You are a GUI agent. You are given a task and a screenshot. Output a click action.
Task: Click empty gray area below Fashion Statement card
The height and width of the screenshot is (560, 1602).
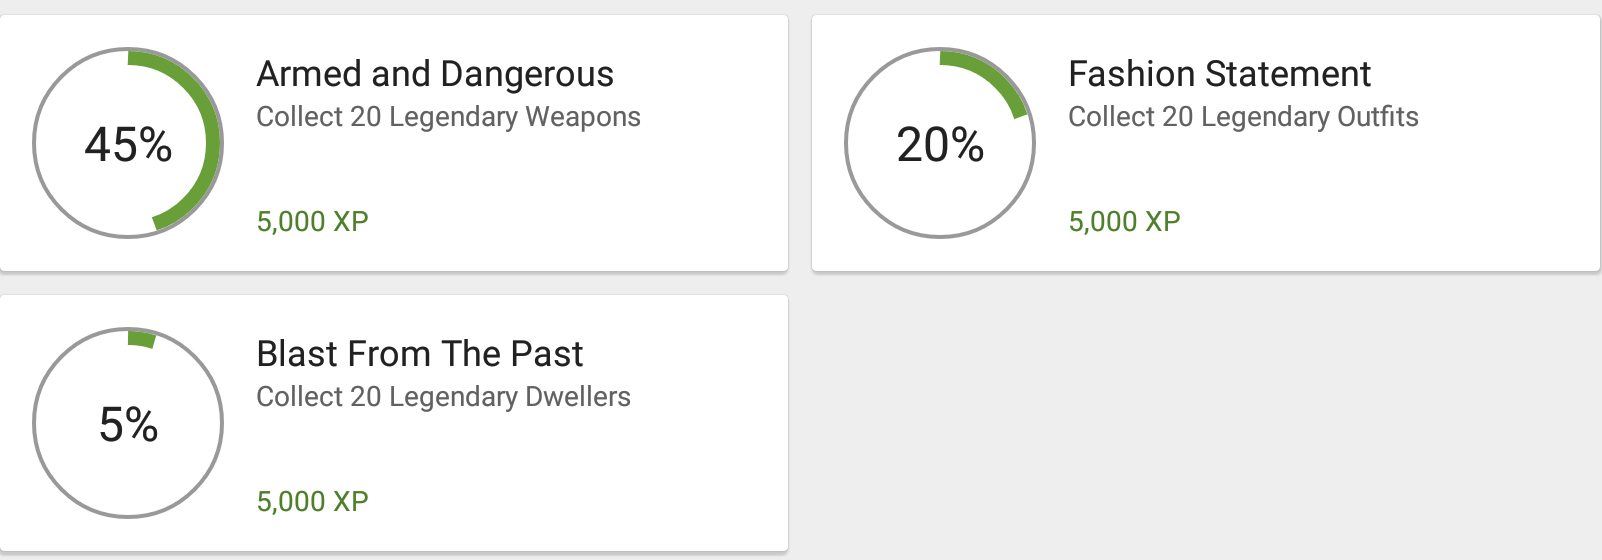click(x=1200, y=420)
